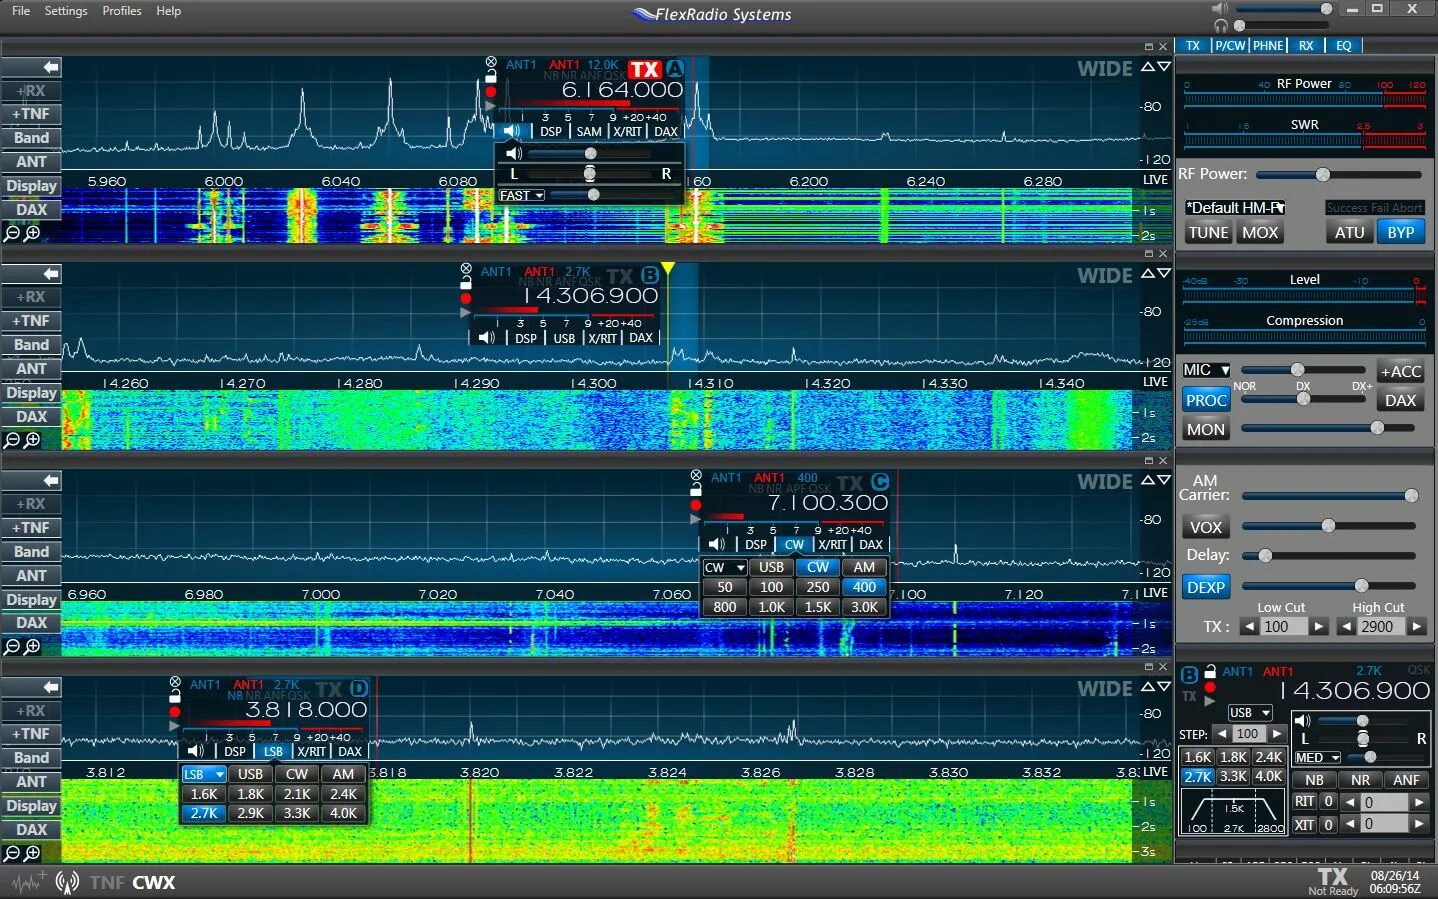
Task: Click the zoom-in magnifier under panadapter A
Action: coord(31,233)
